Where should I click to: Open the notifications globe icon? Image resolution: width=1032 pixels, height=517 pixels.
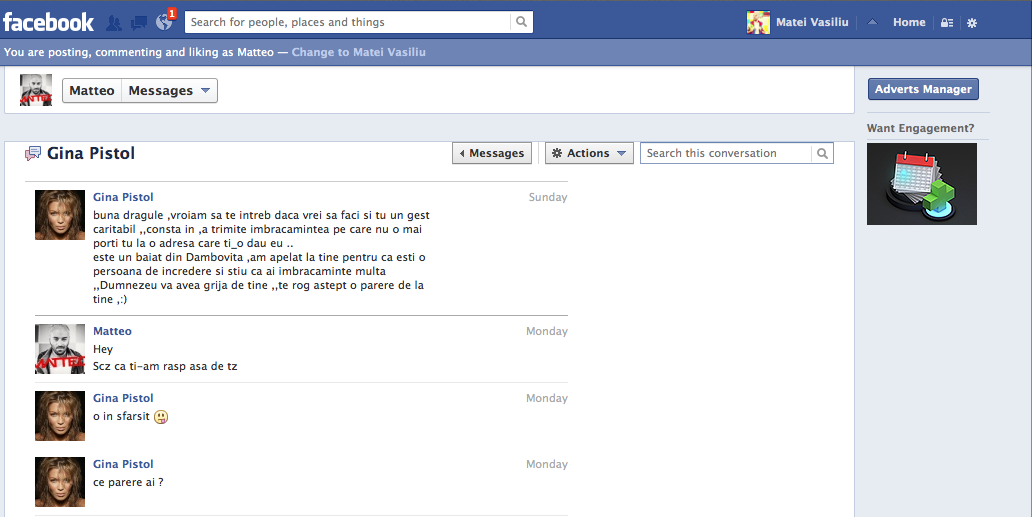pyautogui.click(x=164, y=22)
